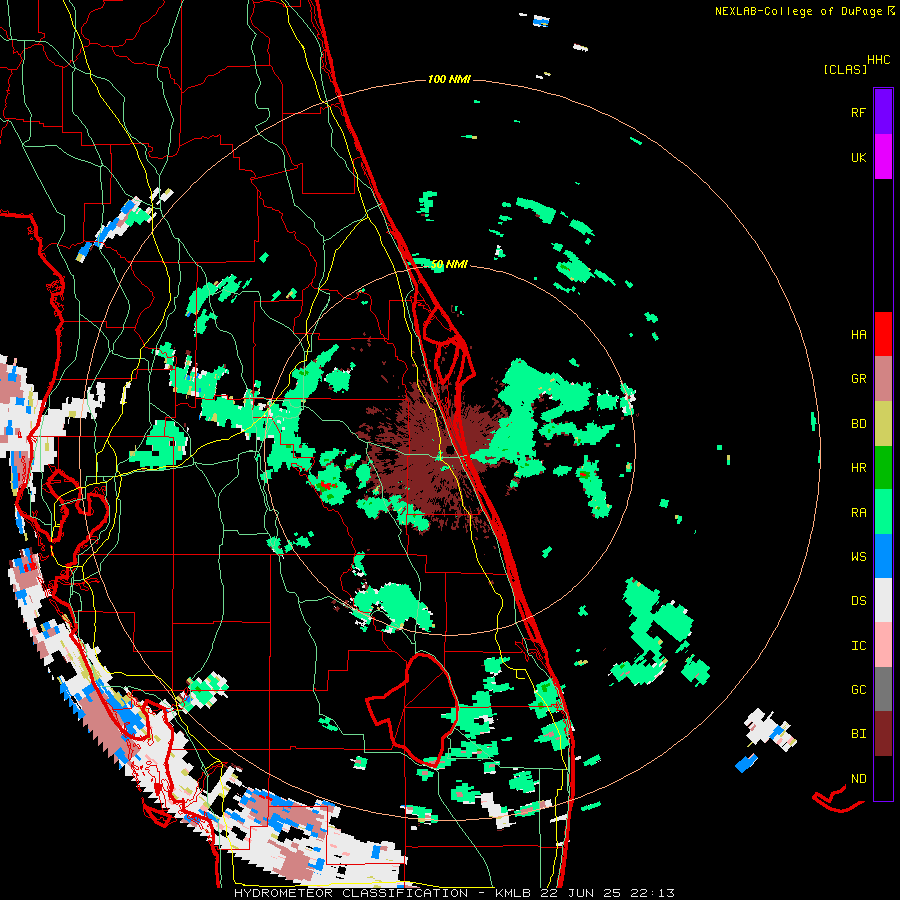Click the "UK" legend label
The width and height of the screenshot is (900, 900).
pyautogui.click(x=858, y=158)
